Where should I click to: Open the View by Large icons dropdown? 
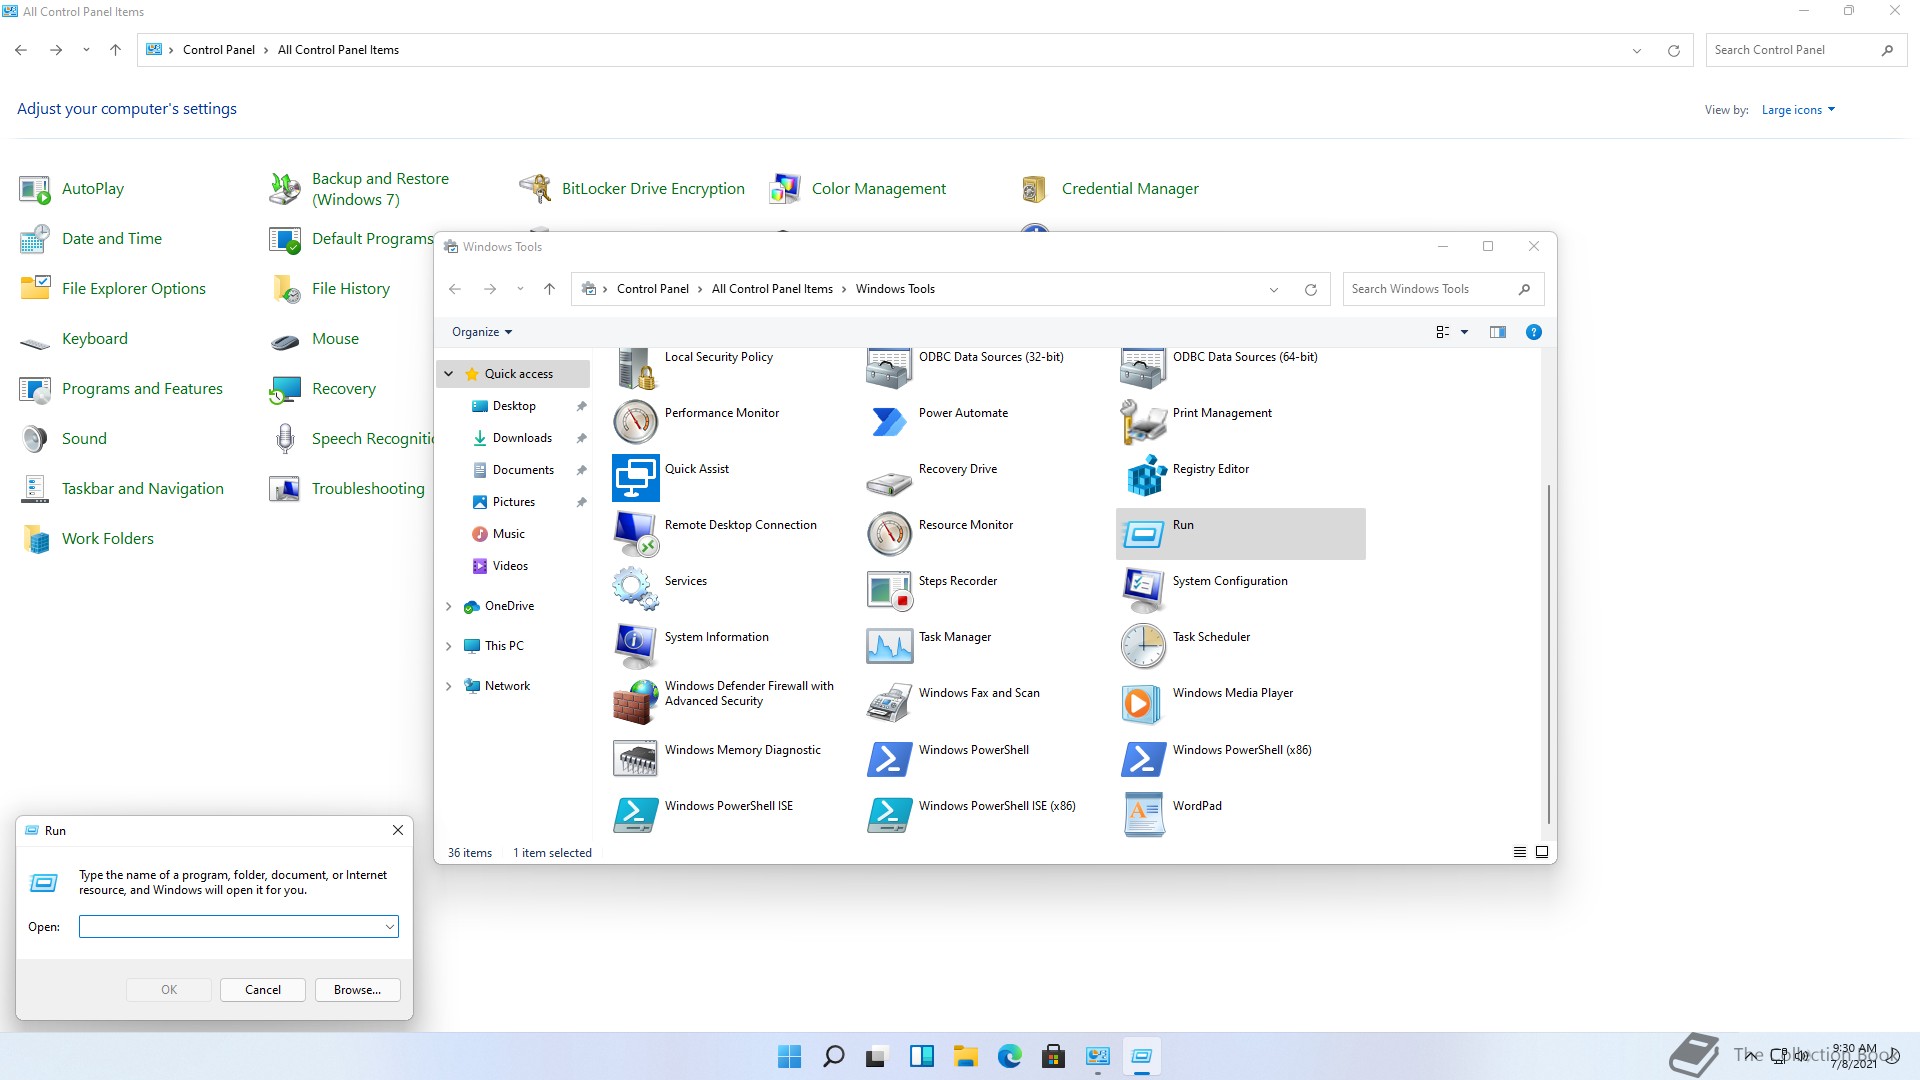[1798, 110]
